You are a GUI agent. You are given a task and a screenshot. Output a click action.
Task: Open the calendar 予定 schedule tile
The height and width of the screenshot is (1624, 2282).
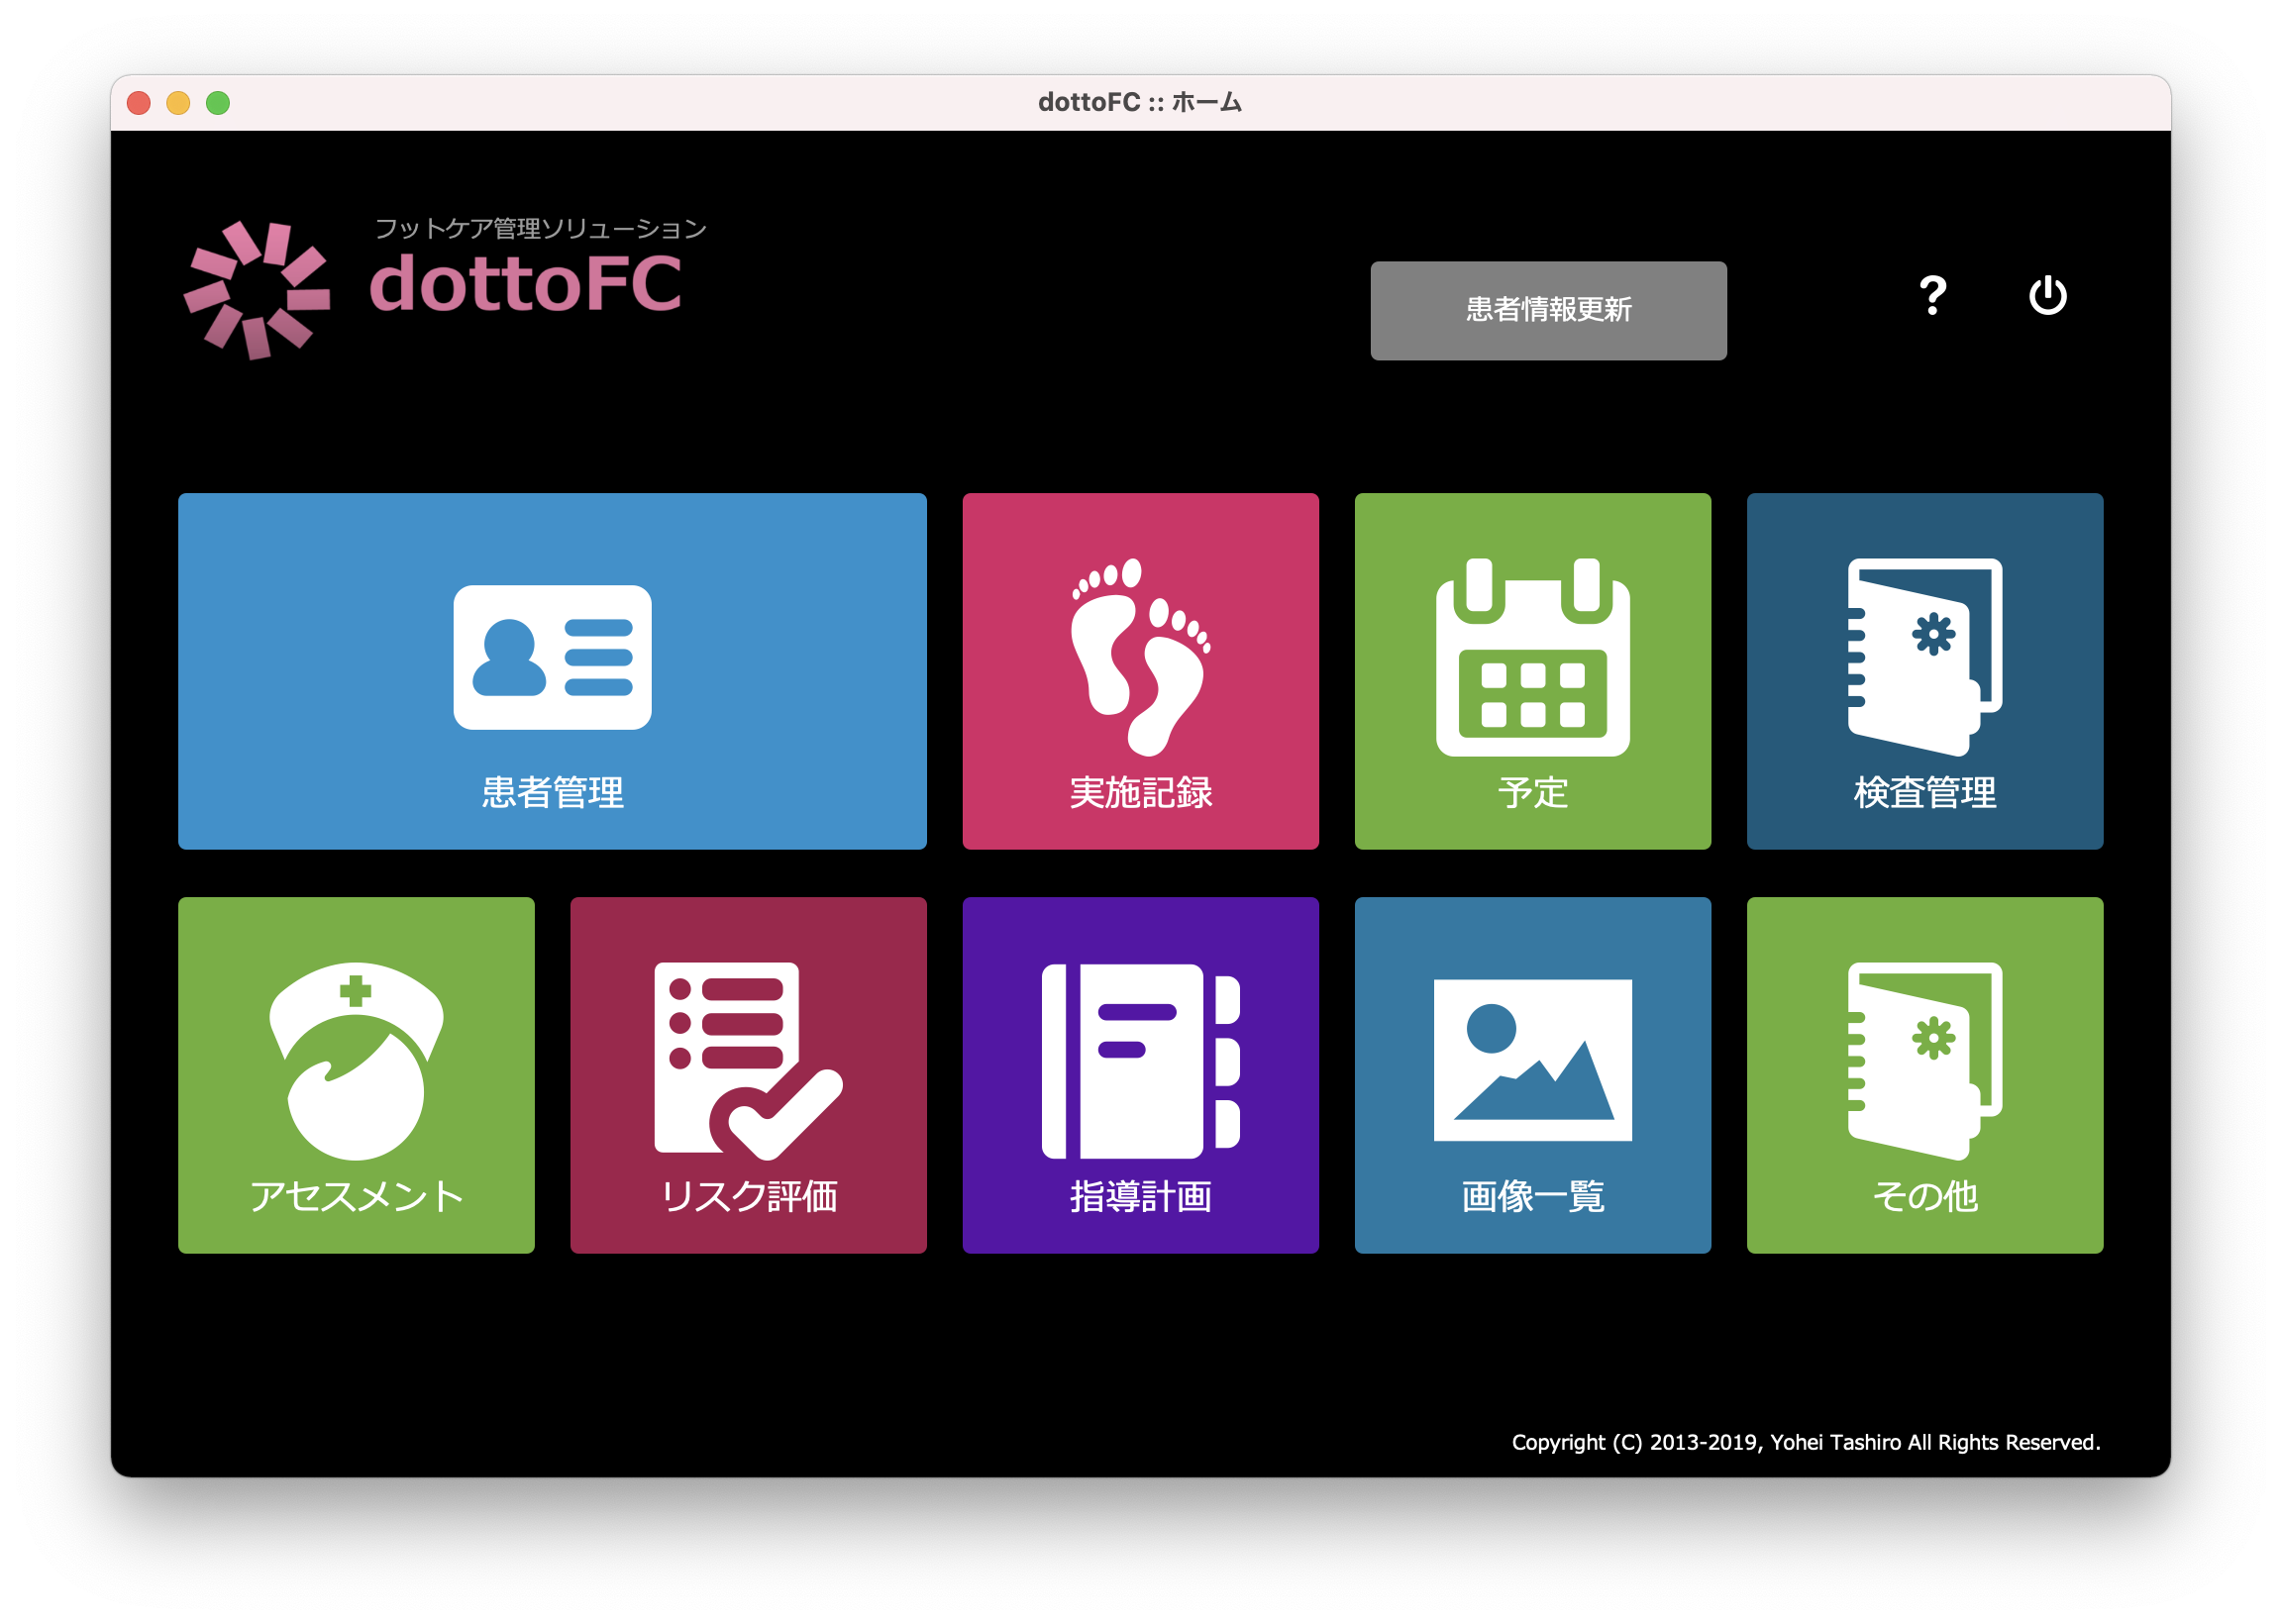[x=1532, y=670]
